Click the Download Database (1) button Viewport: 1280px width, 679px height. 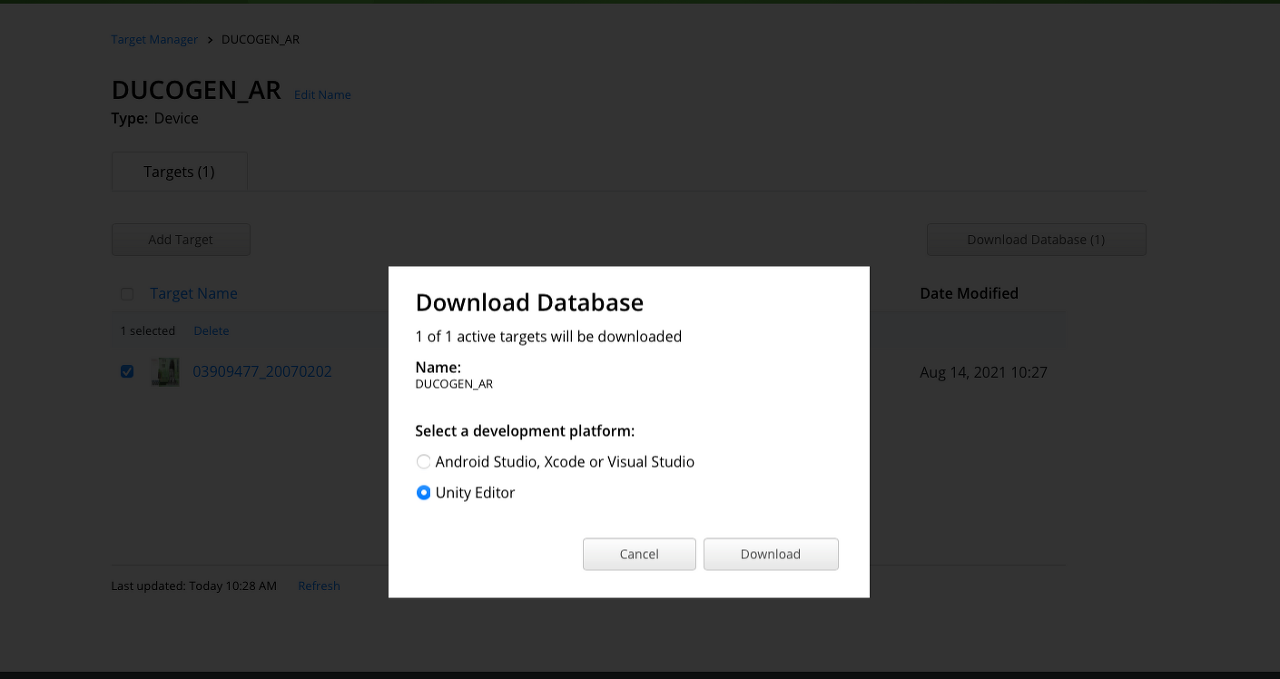[x=1036, y=240]
